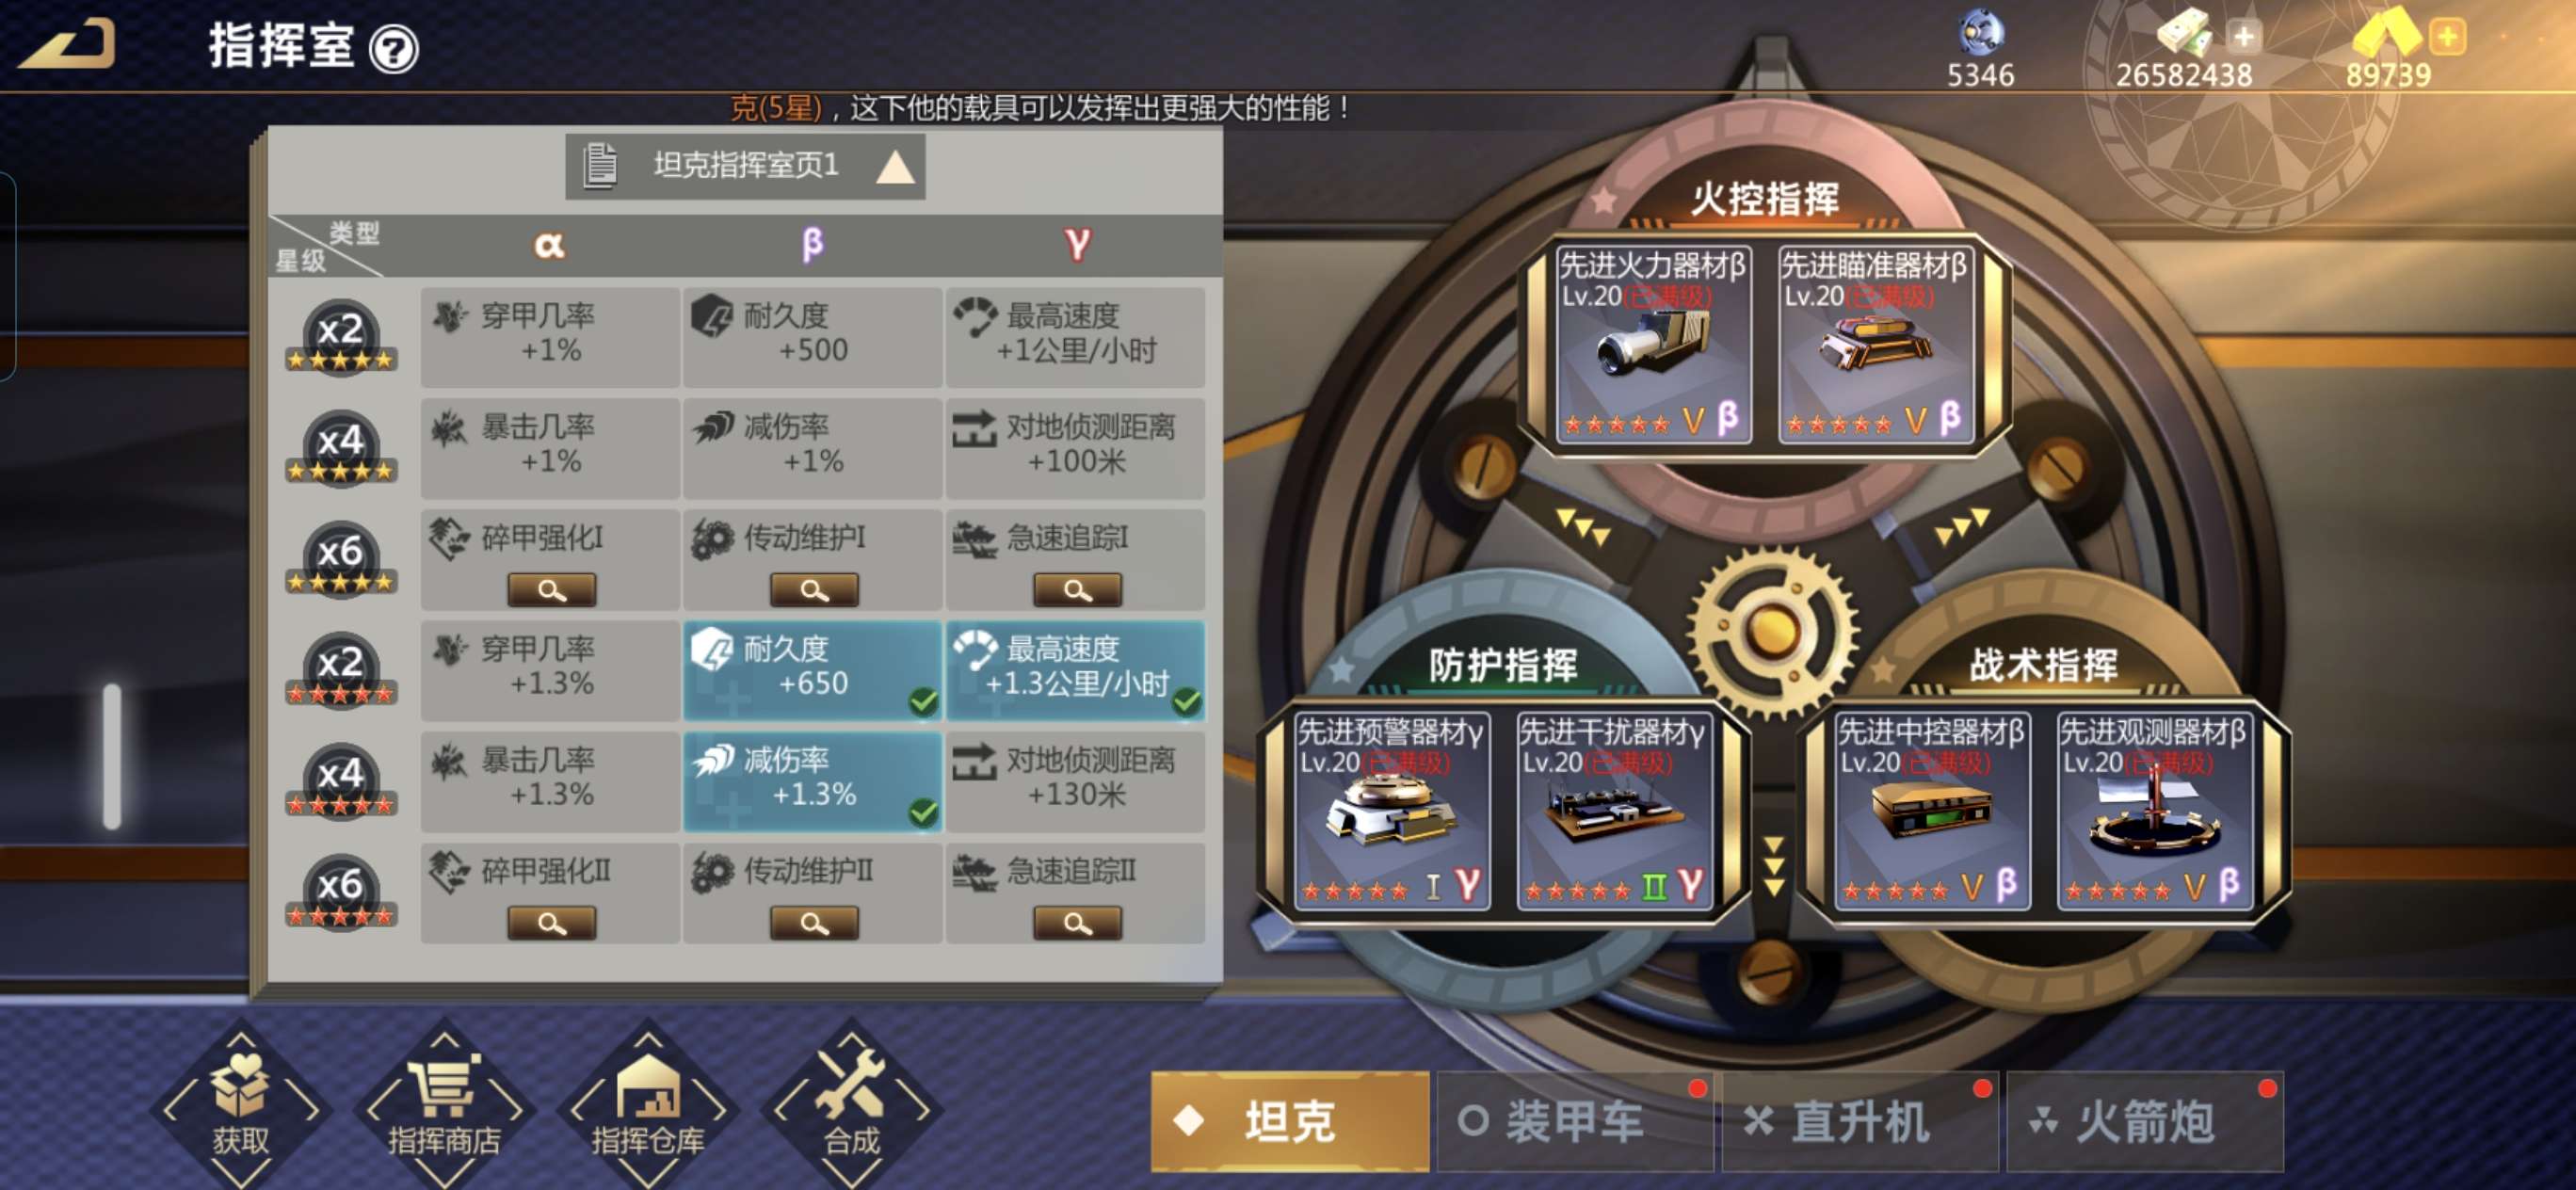Toggle the selected 耐久度 +650 bonus
2576x1190 pixels.
pos(812,670)
